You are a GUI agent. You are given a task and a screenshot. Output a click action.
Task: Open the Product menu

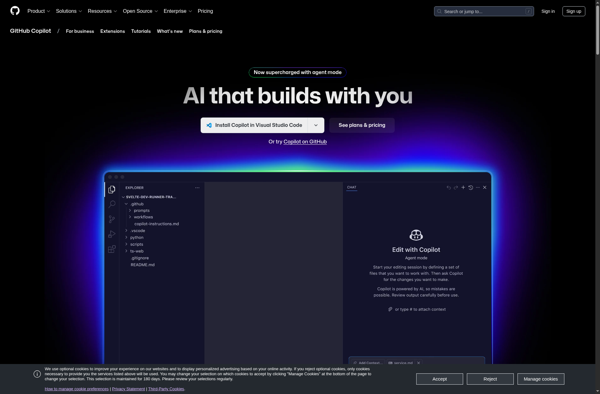pyautogui.click(x=38, y=11)
